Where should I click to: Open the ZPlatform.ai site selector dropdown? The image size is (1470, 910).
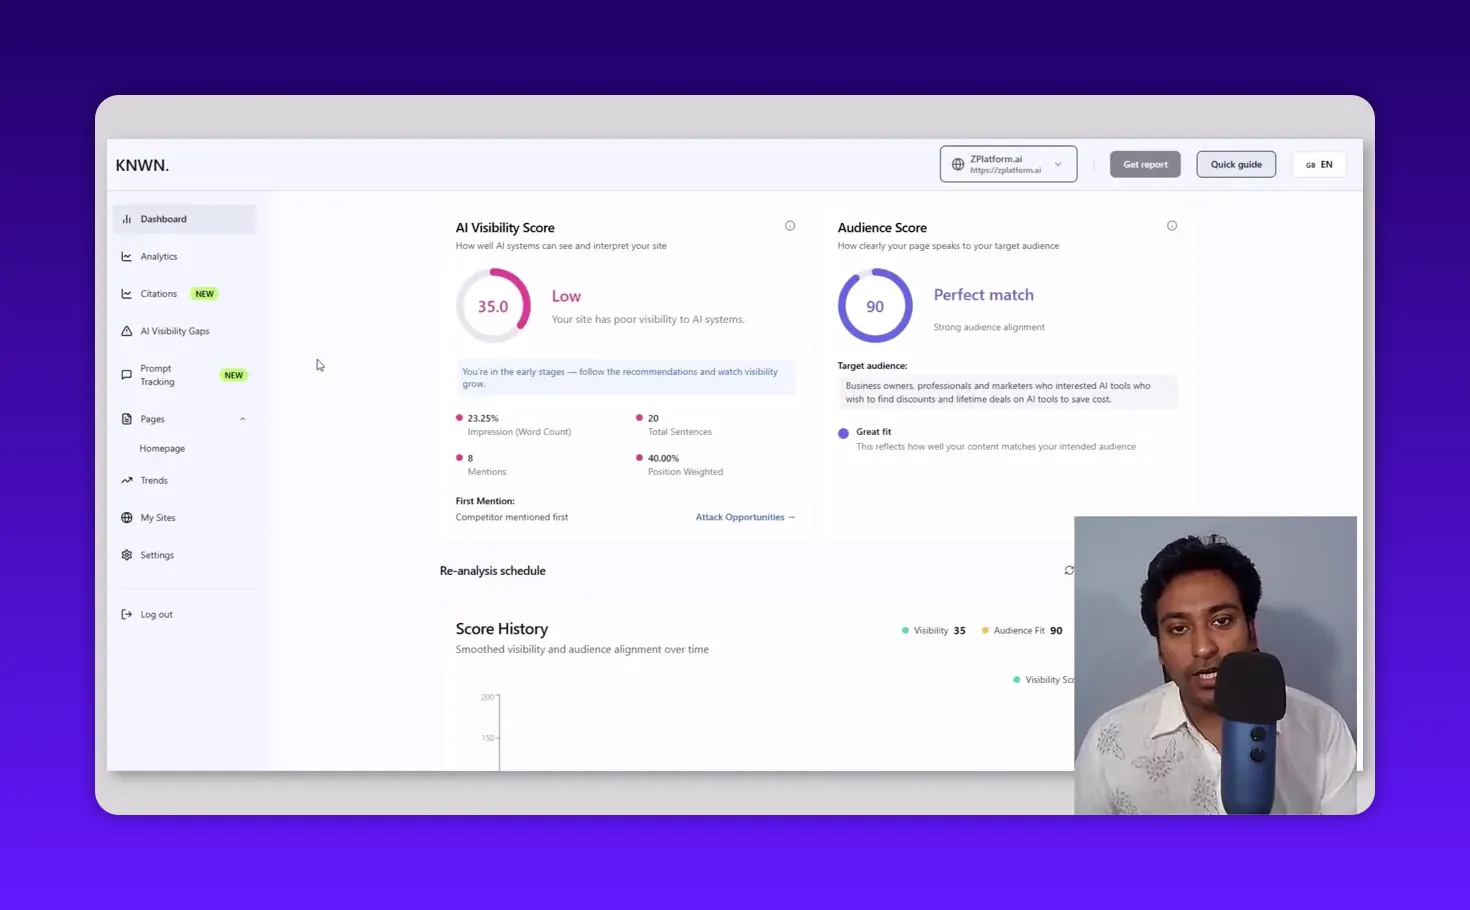1007,163
